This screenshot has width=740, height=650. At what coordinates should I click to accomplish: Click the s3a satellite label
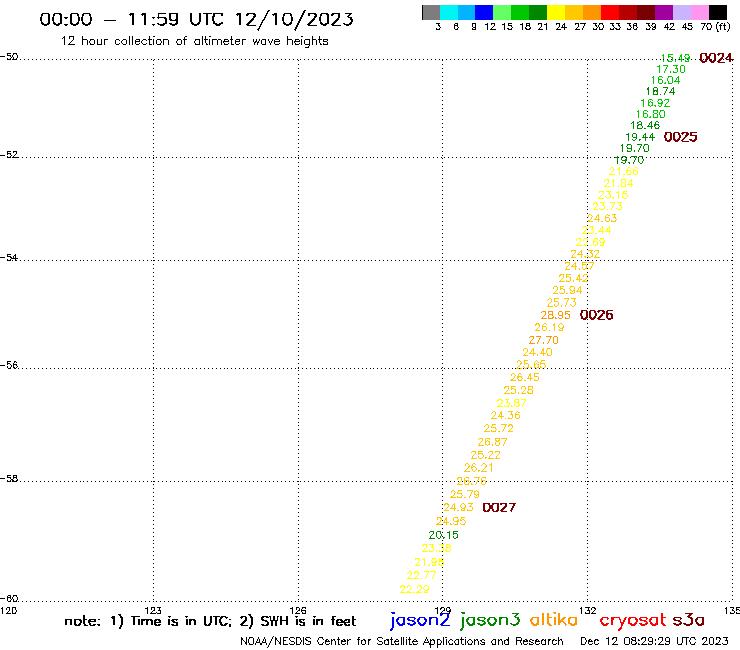[688, 620]
